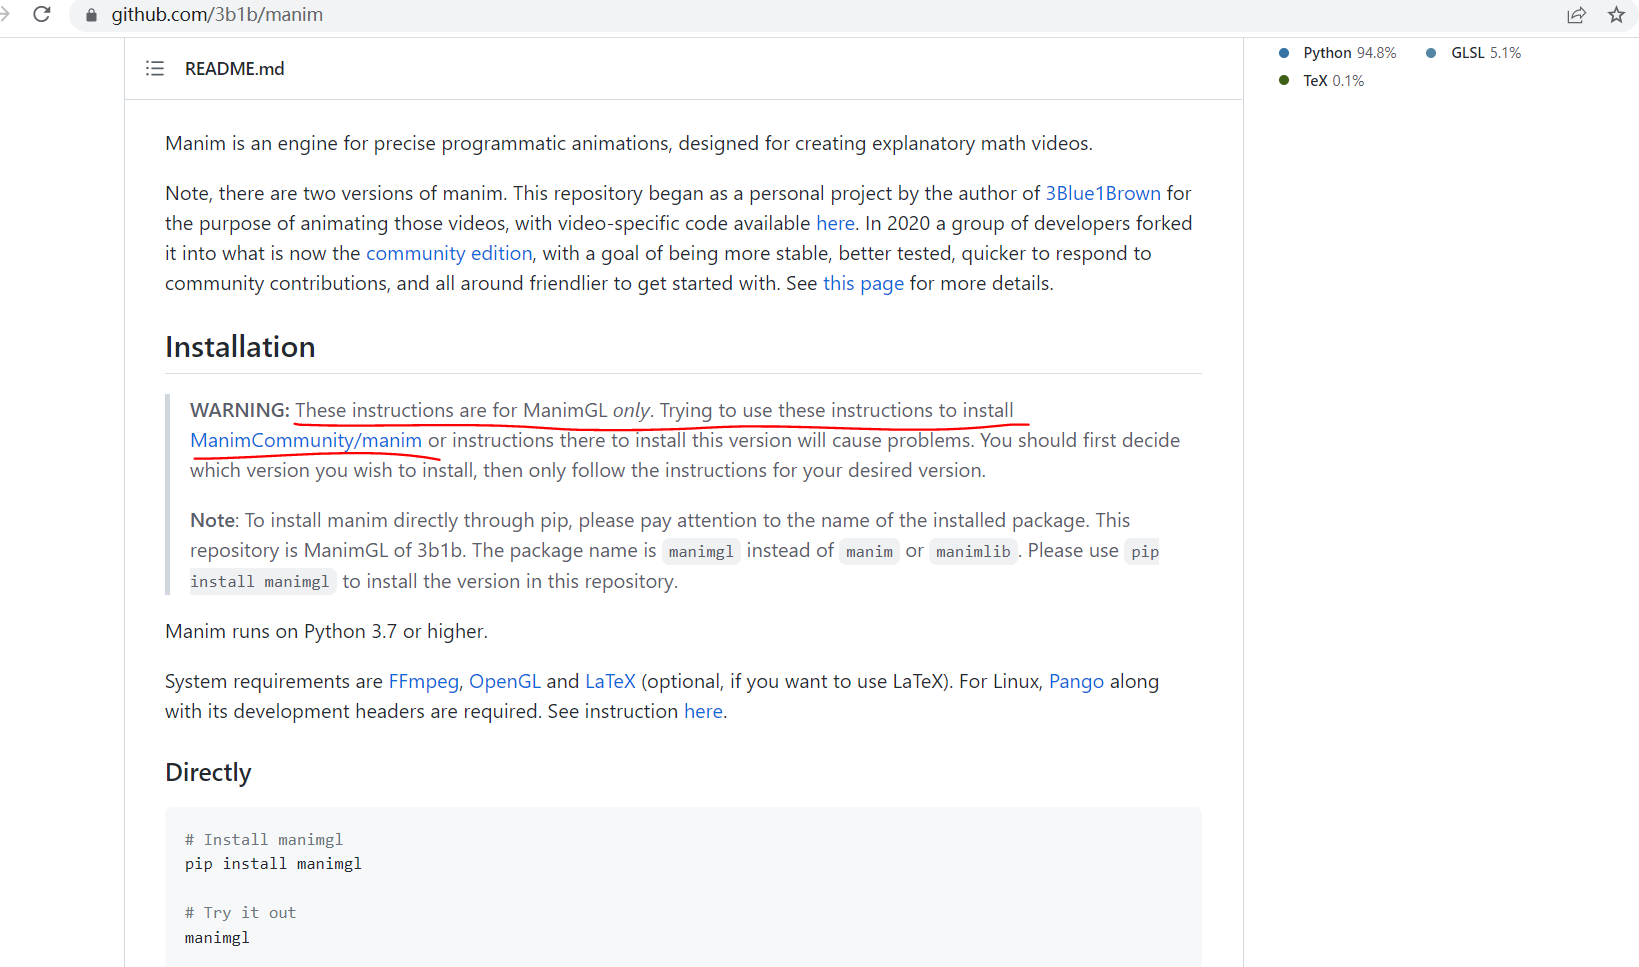
Task: Click the '# Install manimgl' comment line
Action: pos(264,840)
